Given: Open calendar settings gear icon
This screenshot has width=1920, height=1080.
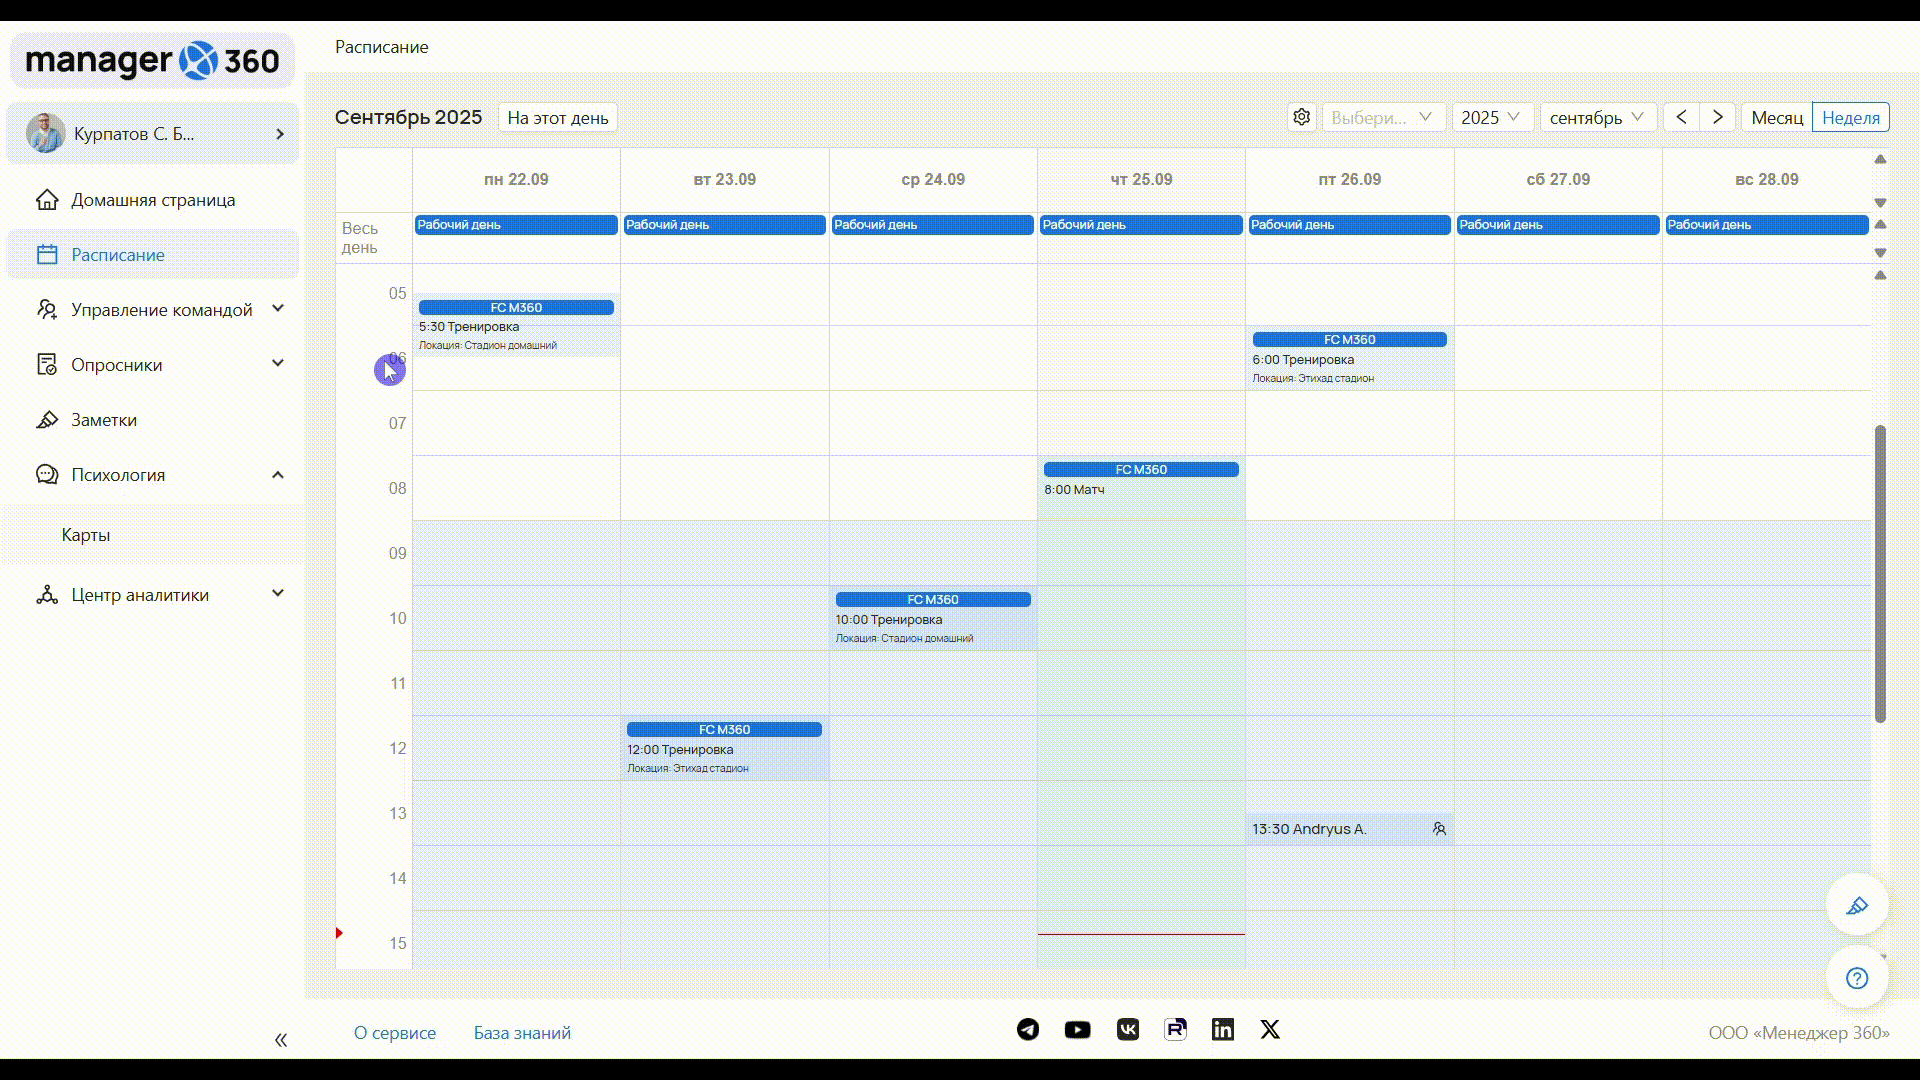Looking at the screenshot, I should click(x=1301, y=117).
